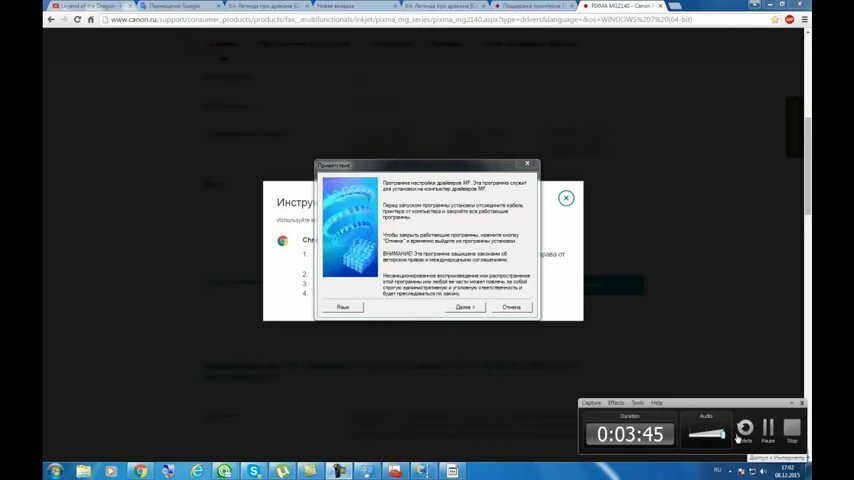Viewport: 854px width, 480px height.
Task: Select the PIXMA MG2140 - Canon tab
Action: (621, 5)
